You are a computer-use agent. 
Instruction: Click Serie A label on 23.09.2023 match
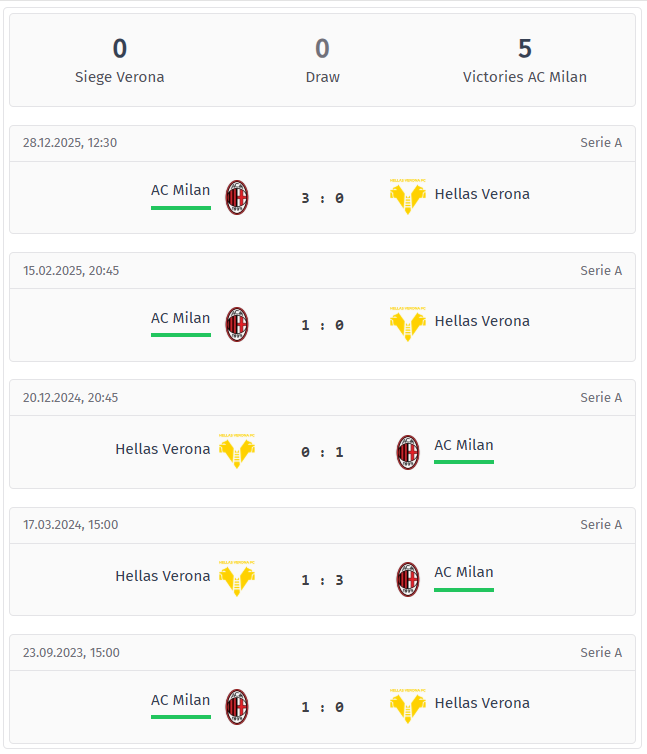pyautogui.click(x=601, y=652)
